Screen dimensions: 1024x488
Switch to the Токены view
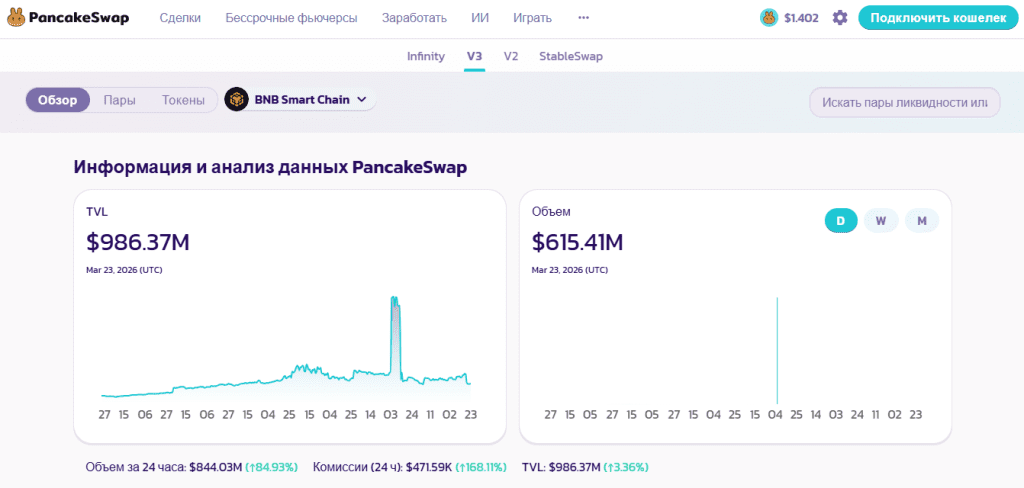(183, 100)
